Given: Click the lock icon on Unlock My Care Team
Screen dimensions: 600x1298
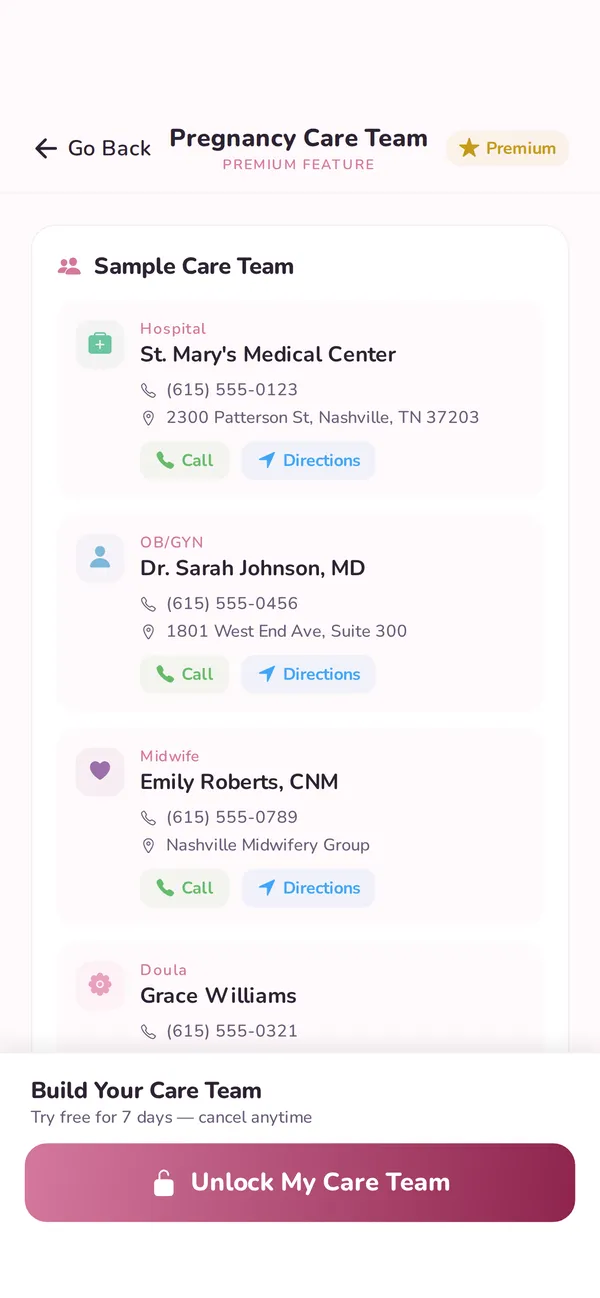Looking at the screenshot, I should pyautogui.click(x=166, y=1182).
